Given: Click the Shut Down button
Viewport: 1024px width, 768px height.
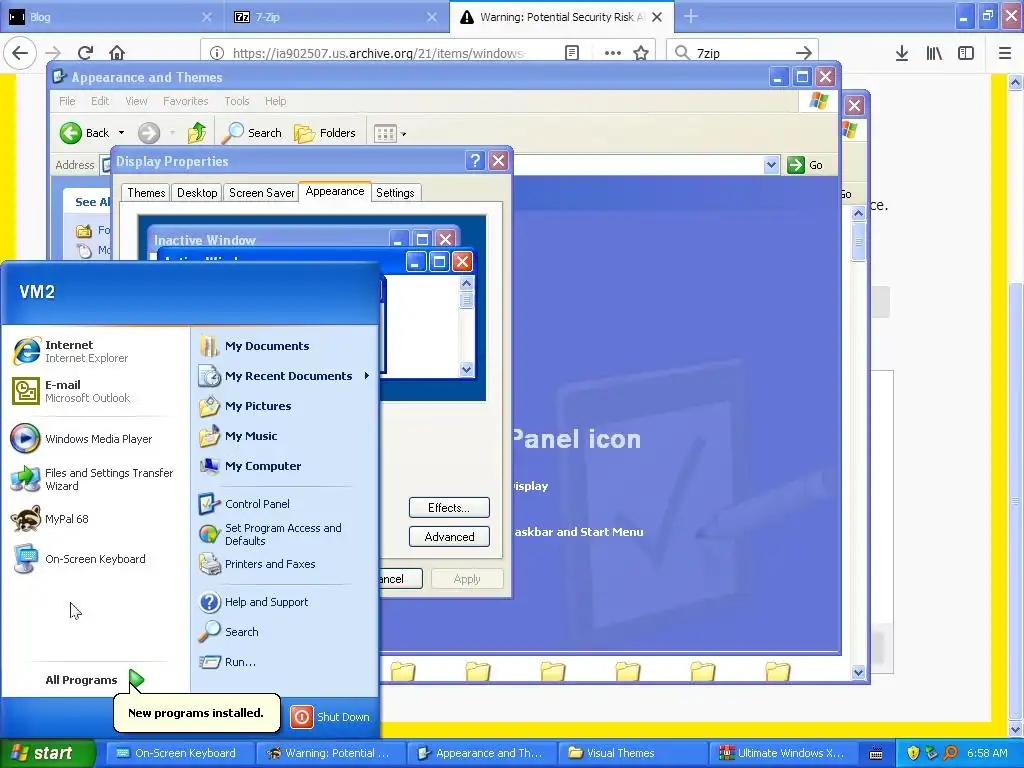Looking at the screenshot, I should (x=330, y=717).
